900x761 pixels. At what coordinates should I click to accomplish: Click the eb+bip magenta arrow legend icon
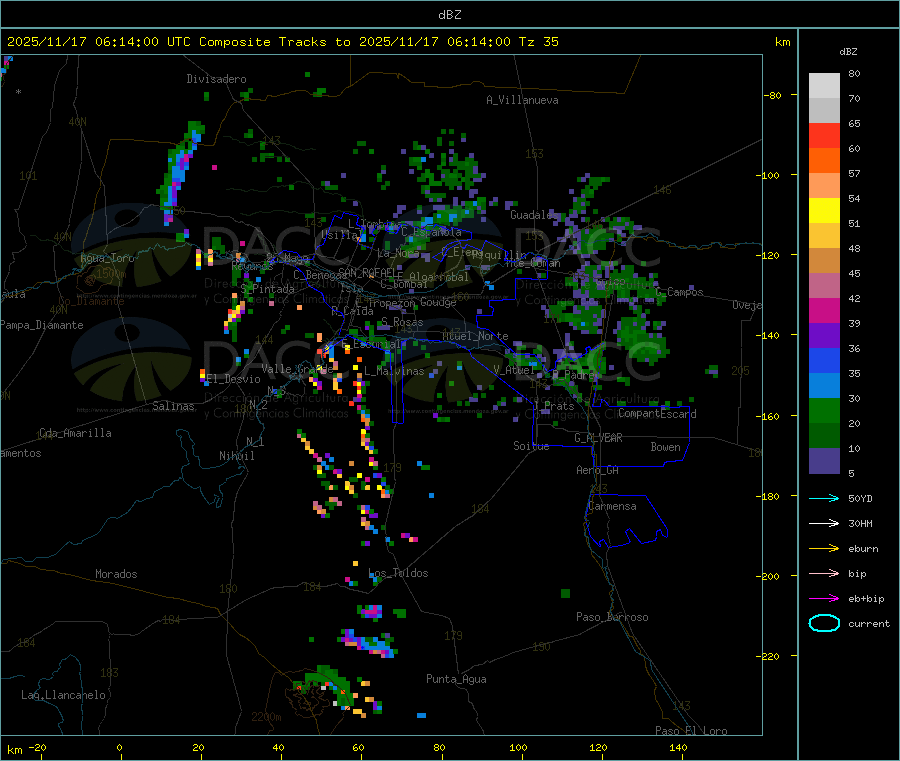[824, 599]
